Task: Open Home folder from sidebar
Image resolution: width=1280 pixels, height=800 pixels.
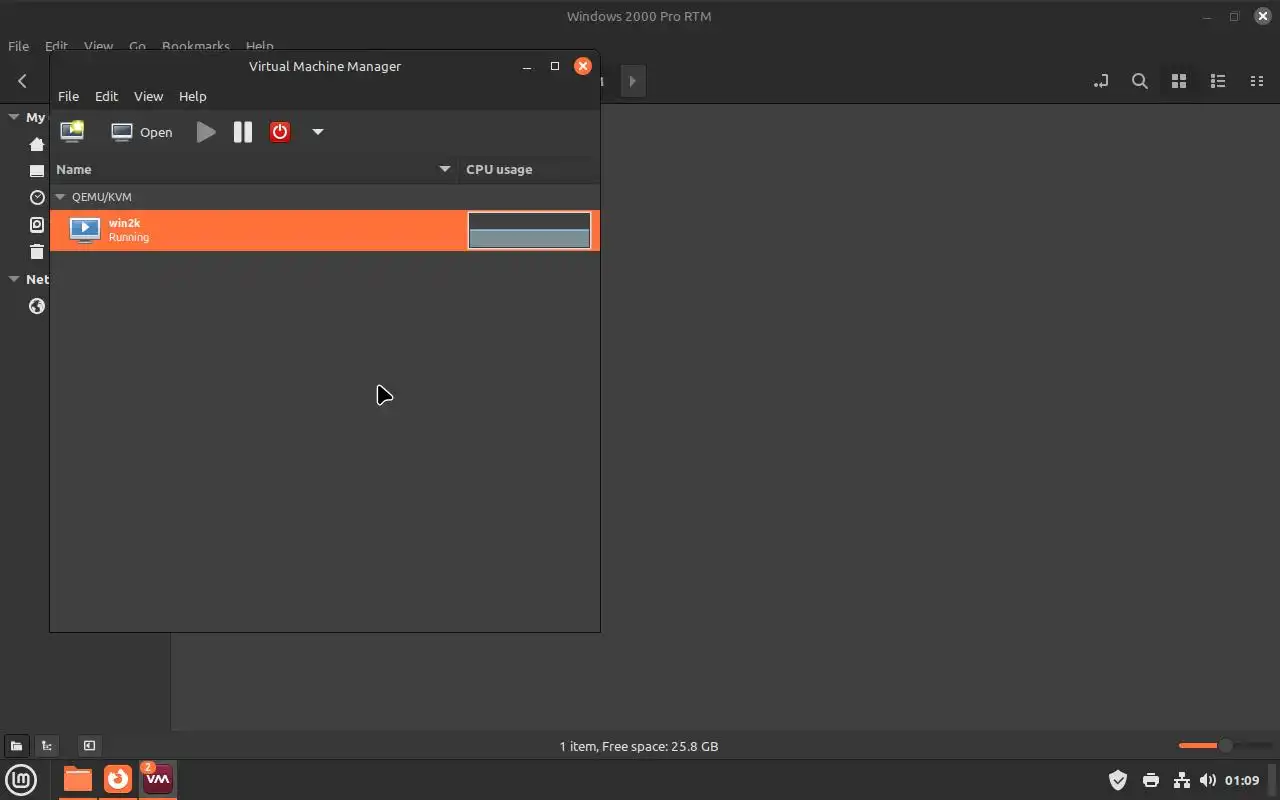Action: [37, 144]
